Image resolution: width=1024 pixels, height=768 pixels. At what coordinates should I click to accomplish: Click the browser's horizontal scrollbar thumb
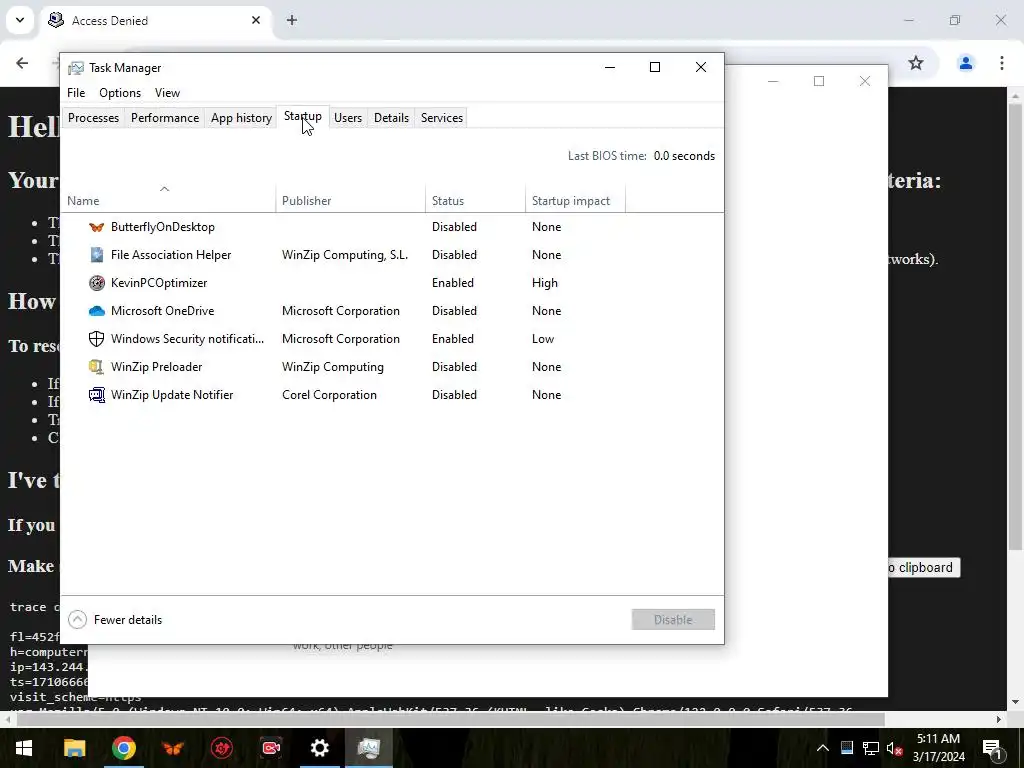pos(451,719)
